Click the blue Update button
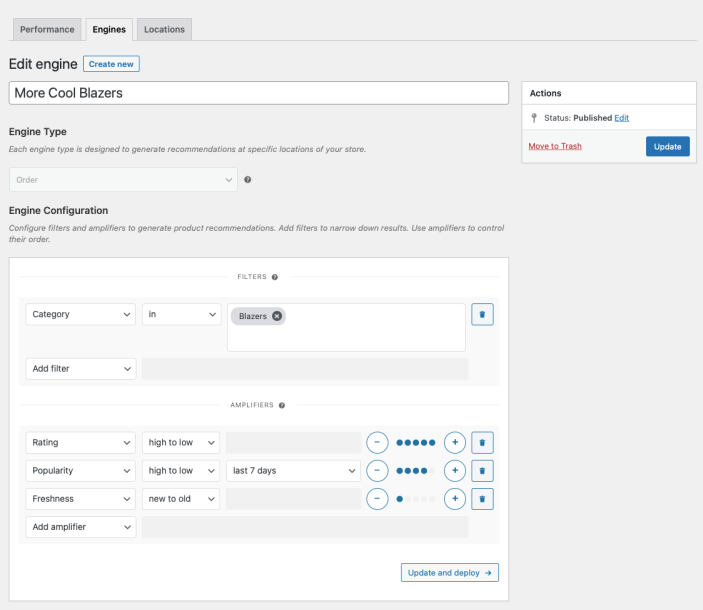This screenshot has height=610, width=703. tap(668, 147)
